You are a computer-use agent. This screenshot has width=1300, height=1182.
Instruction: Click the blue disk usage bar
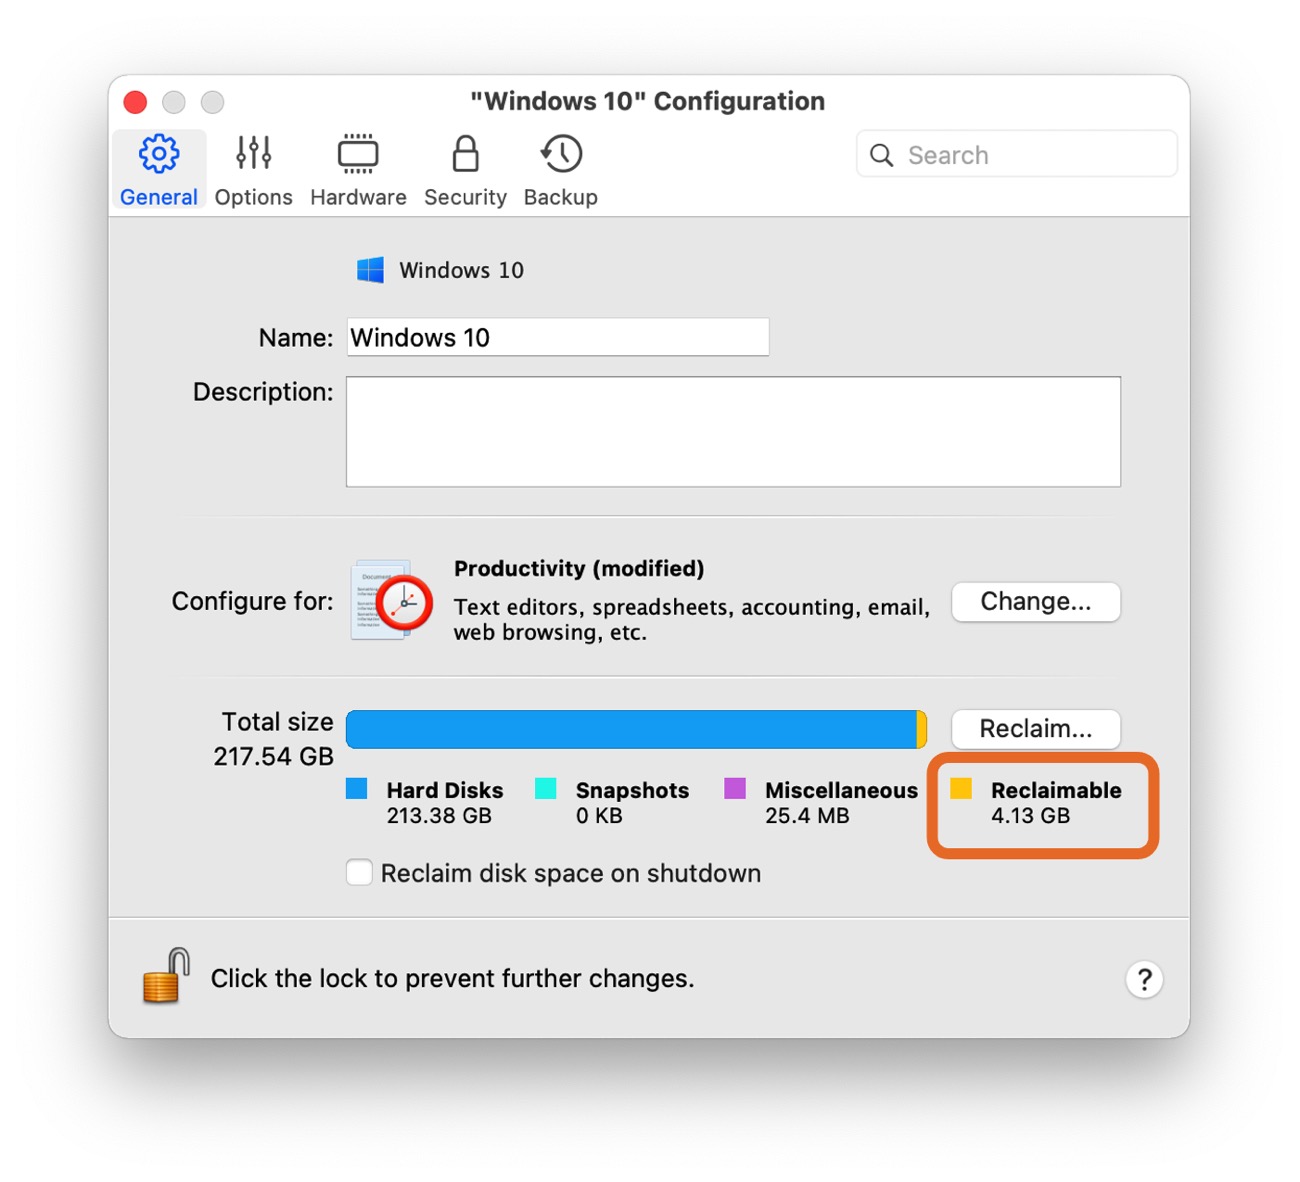click(x=631, y=729)
